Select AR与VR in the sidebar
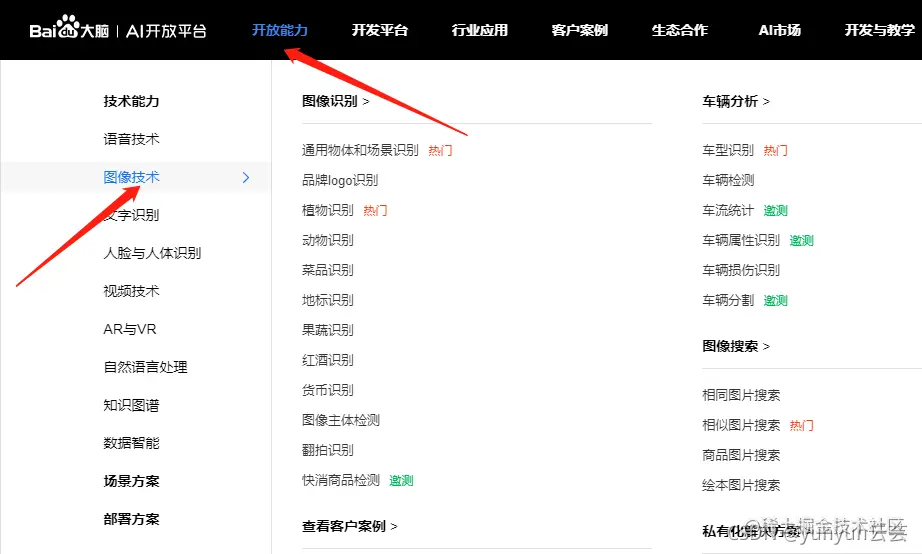Screen dimensions: 922x554 [x=130, y=329]
